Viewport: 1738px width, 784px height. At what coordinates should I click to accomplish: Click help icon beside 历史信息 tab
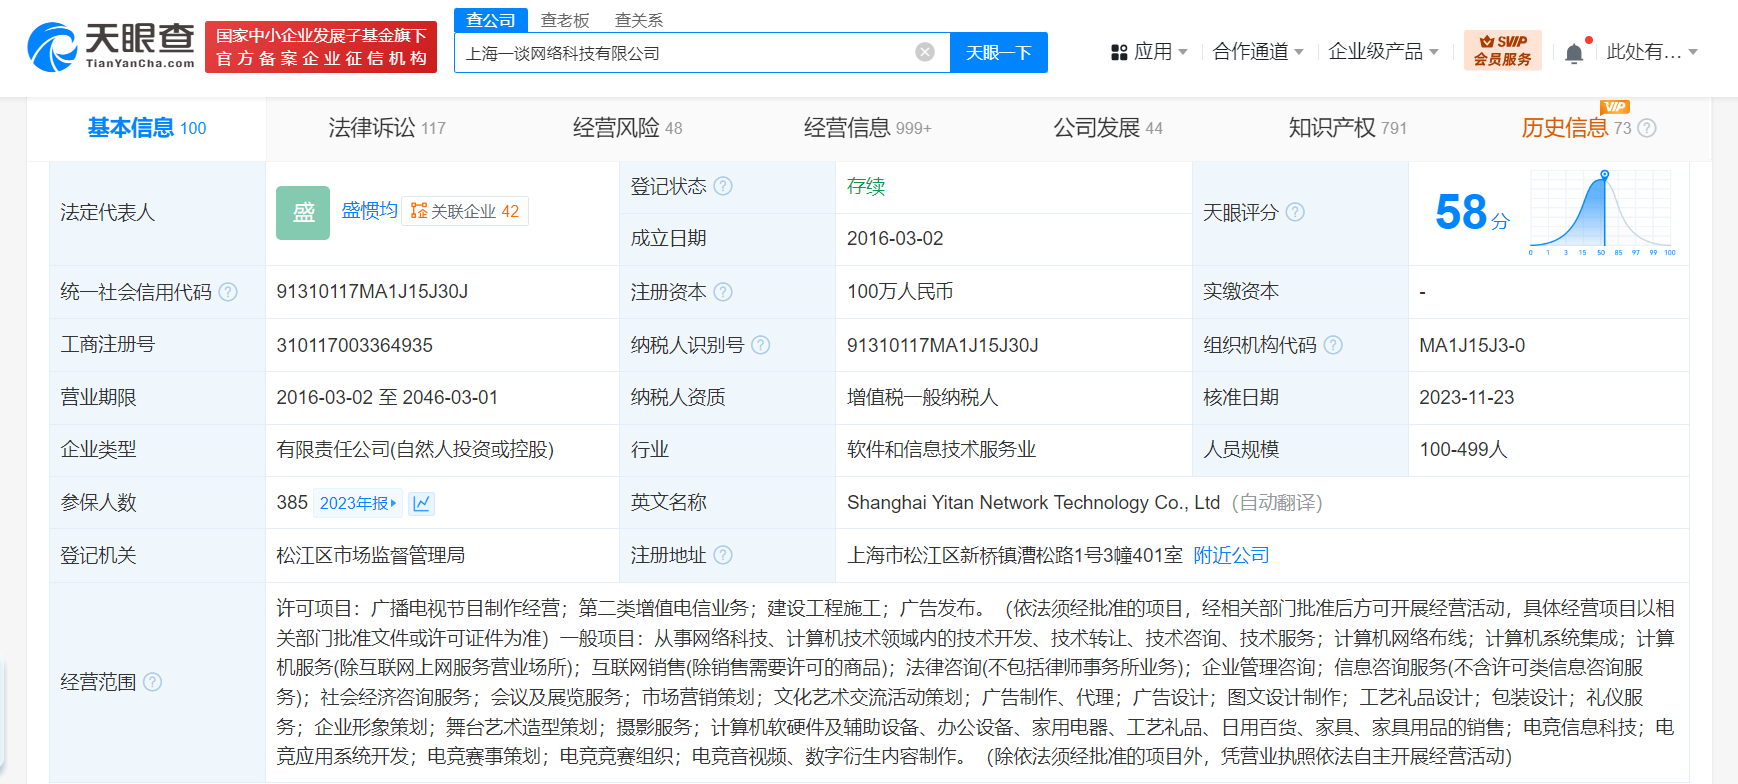click(1647, 128)
